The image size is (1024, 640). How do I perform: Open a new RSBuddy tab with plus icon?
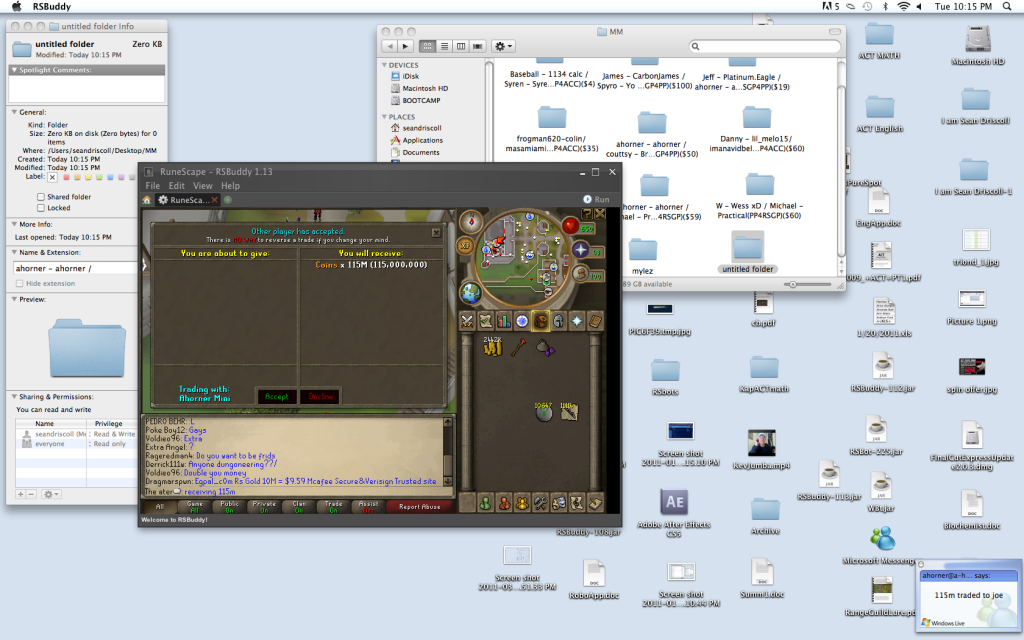(x=228, y=200)
